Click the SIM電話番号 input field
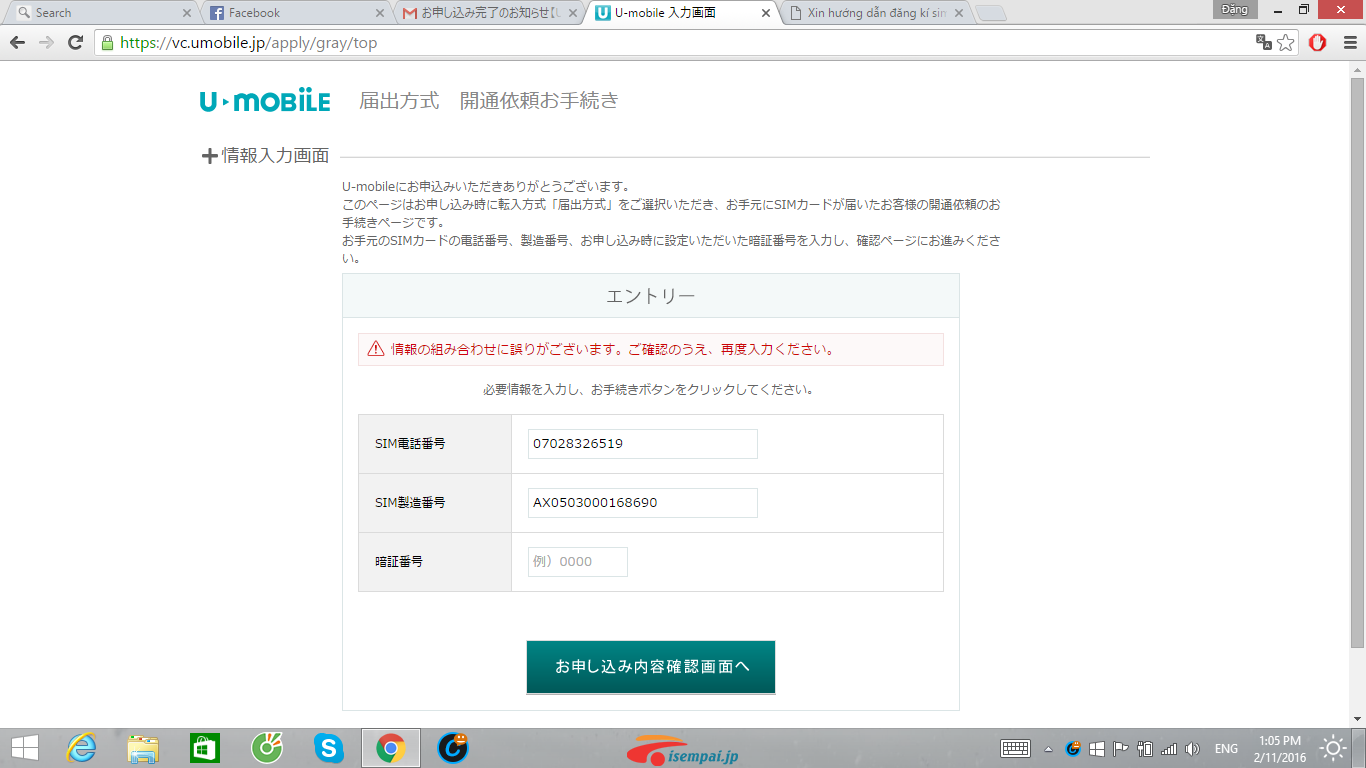 click(642, 444)
